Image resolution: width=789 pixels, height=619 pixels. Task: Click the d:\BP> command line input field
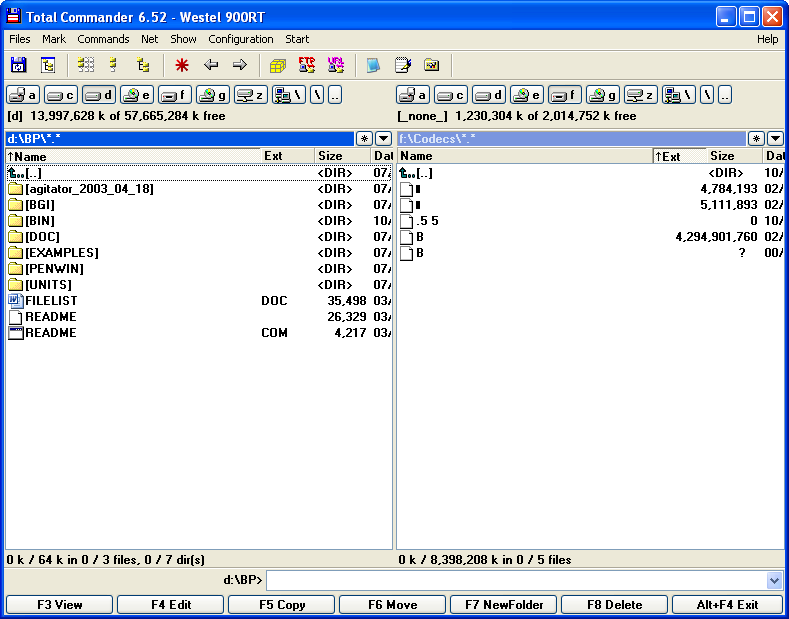[515, 581]
